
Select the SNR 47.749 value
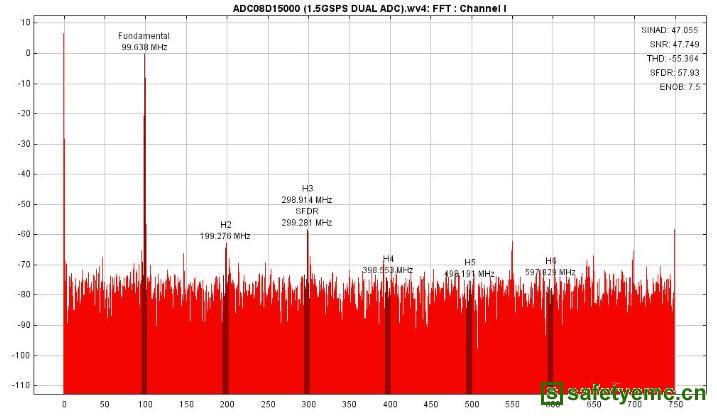click(x=674, y=44)
